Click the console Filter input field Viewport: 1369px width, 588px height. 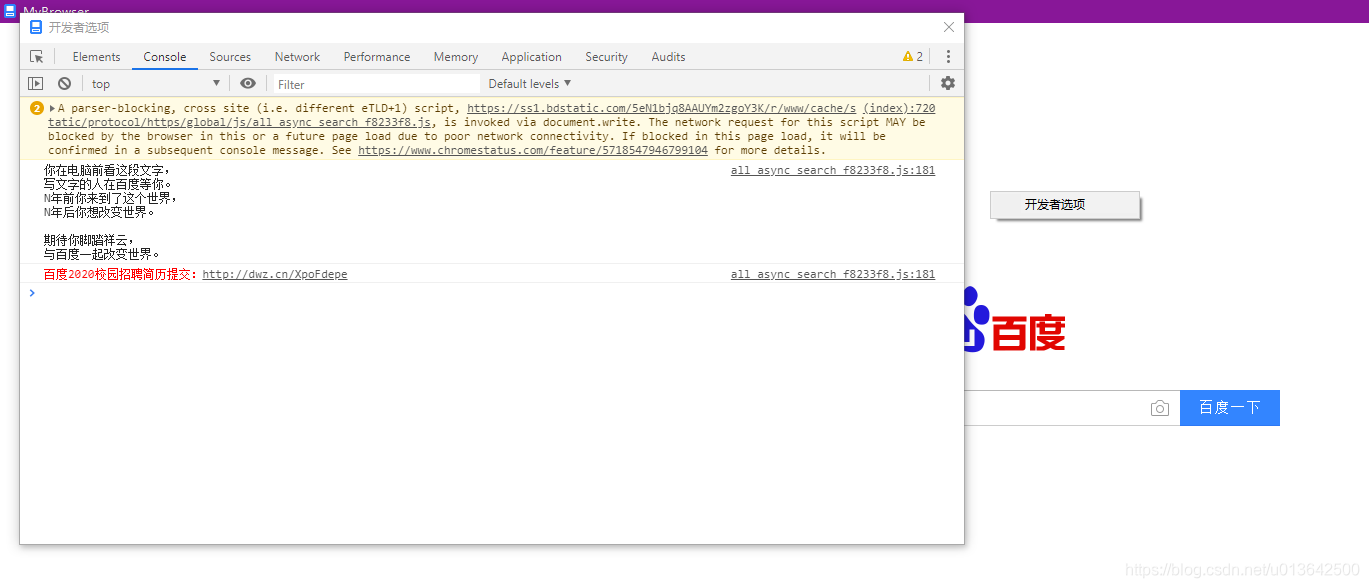pos(376,84)
